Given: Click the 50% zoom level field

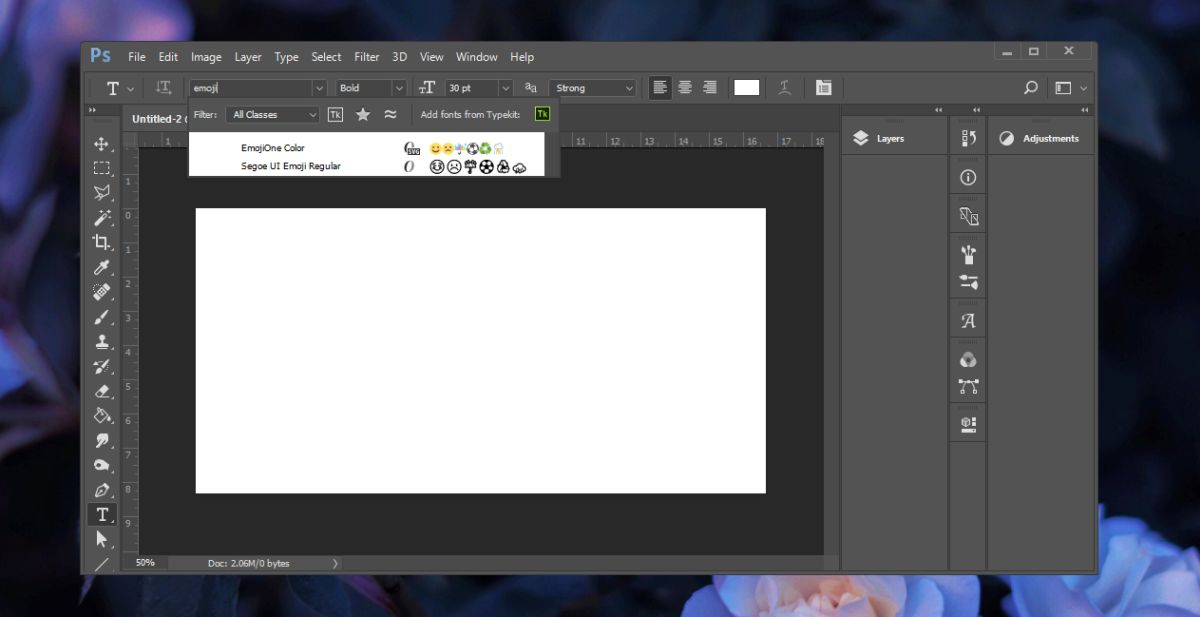Looking at the screenshot, I should (x=146, y=563).
